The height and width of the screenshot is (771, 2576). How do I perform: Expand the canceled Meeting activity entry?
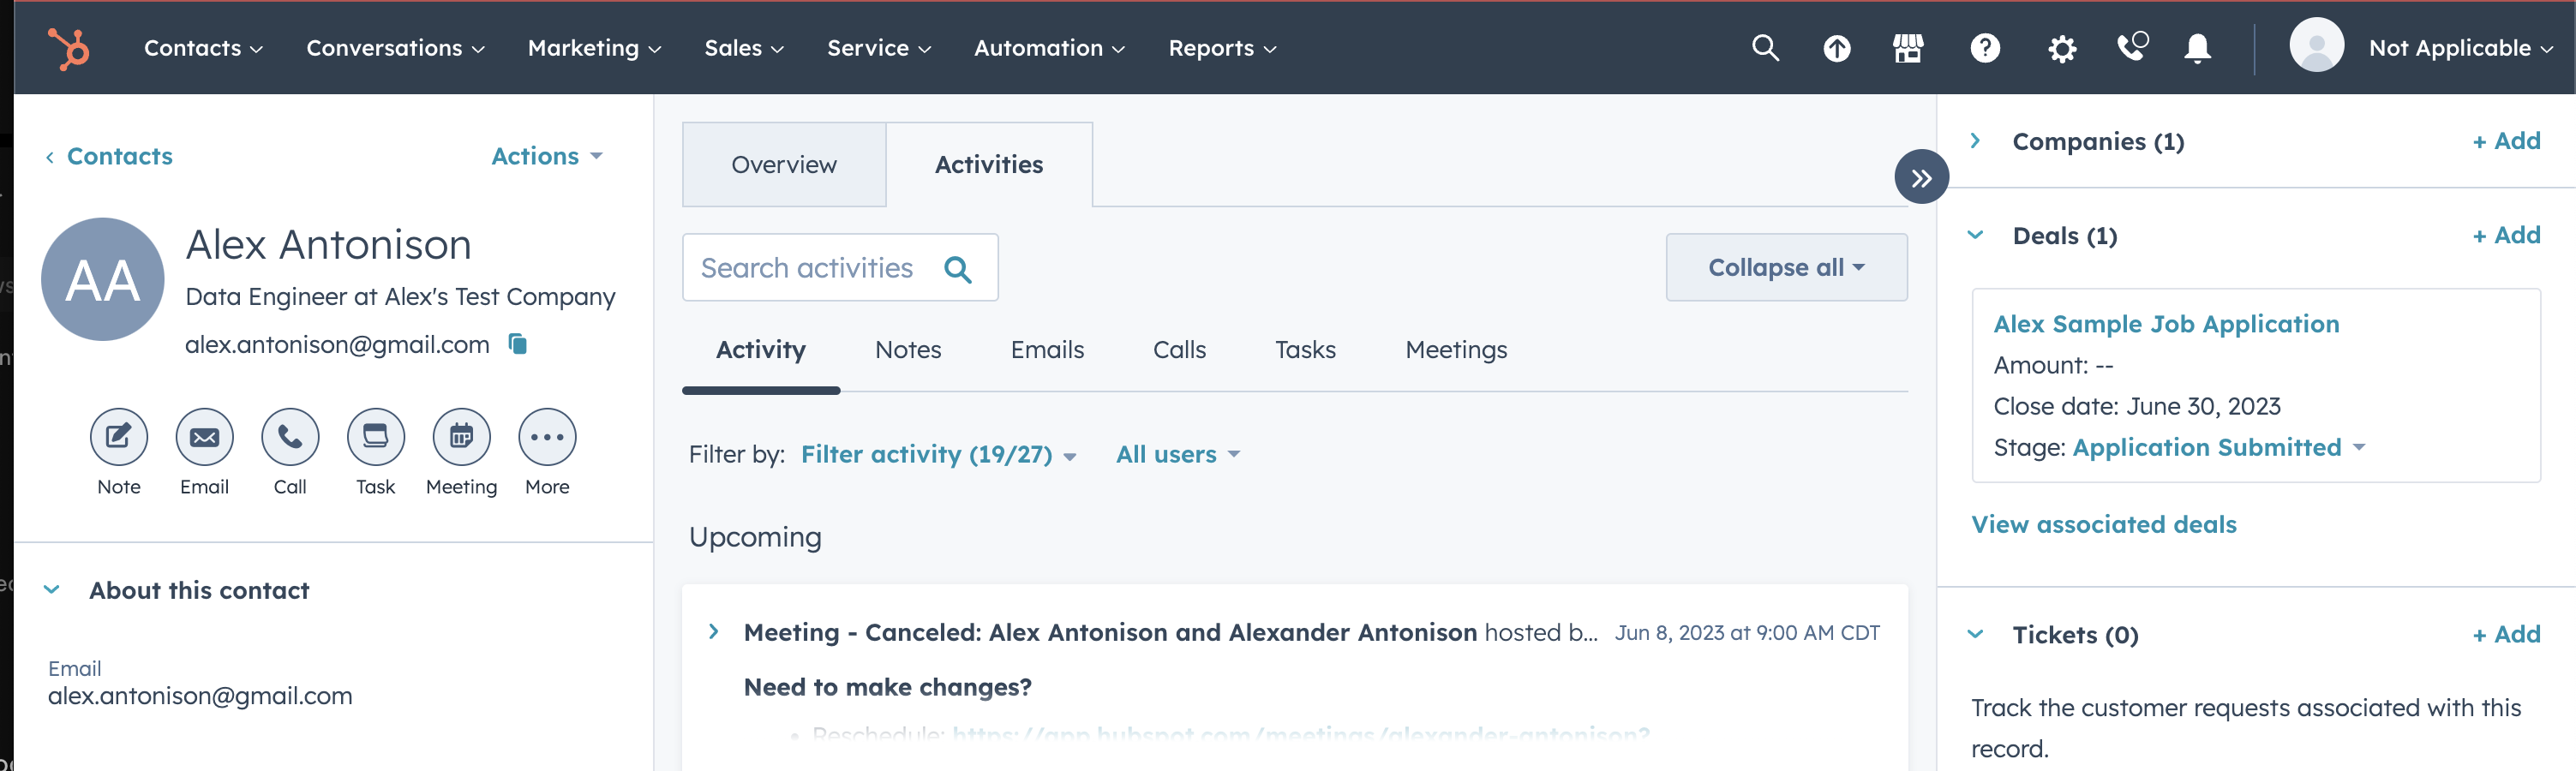(x=713, y=632)
